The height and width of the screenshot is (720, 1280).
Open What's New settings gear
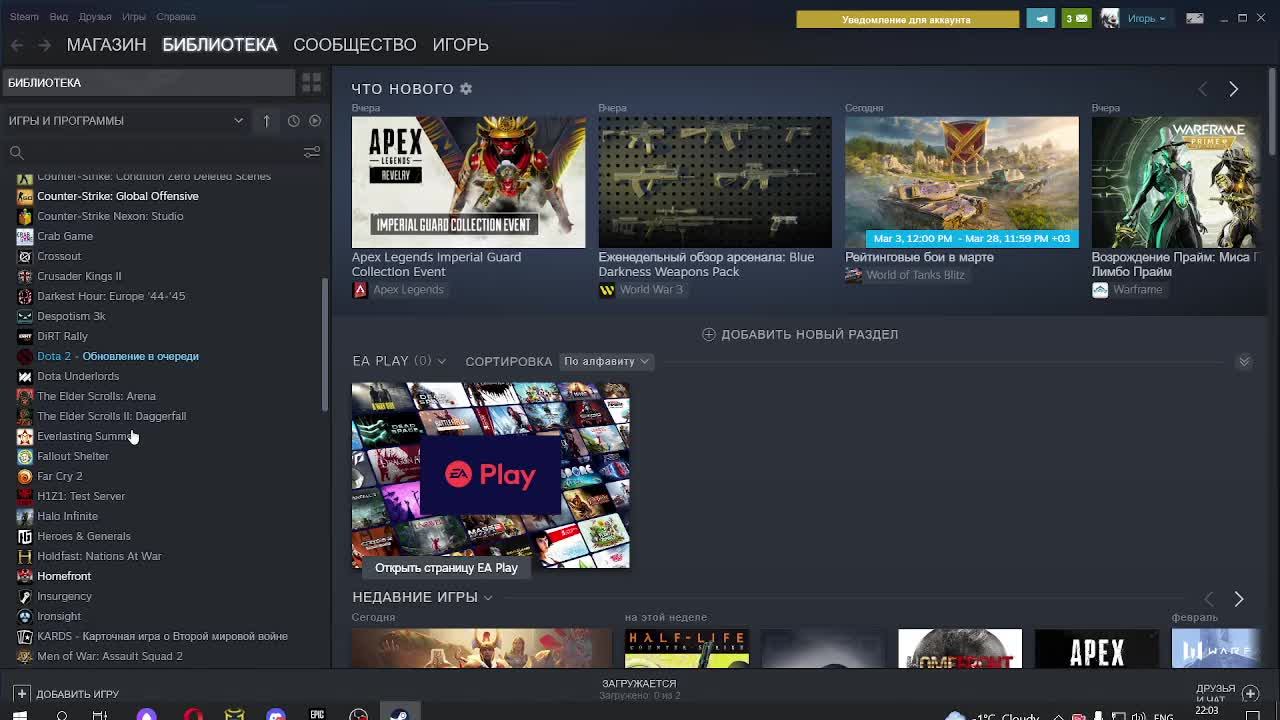tap(466, 89)
